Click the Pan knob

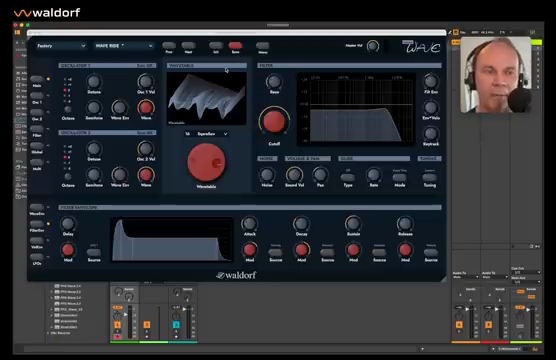point(320,175)
